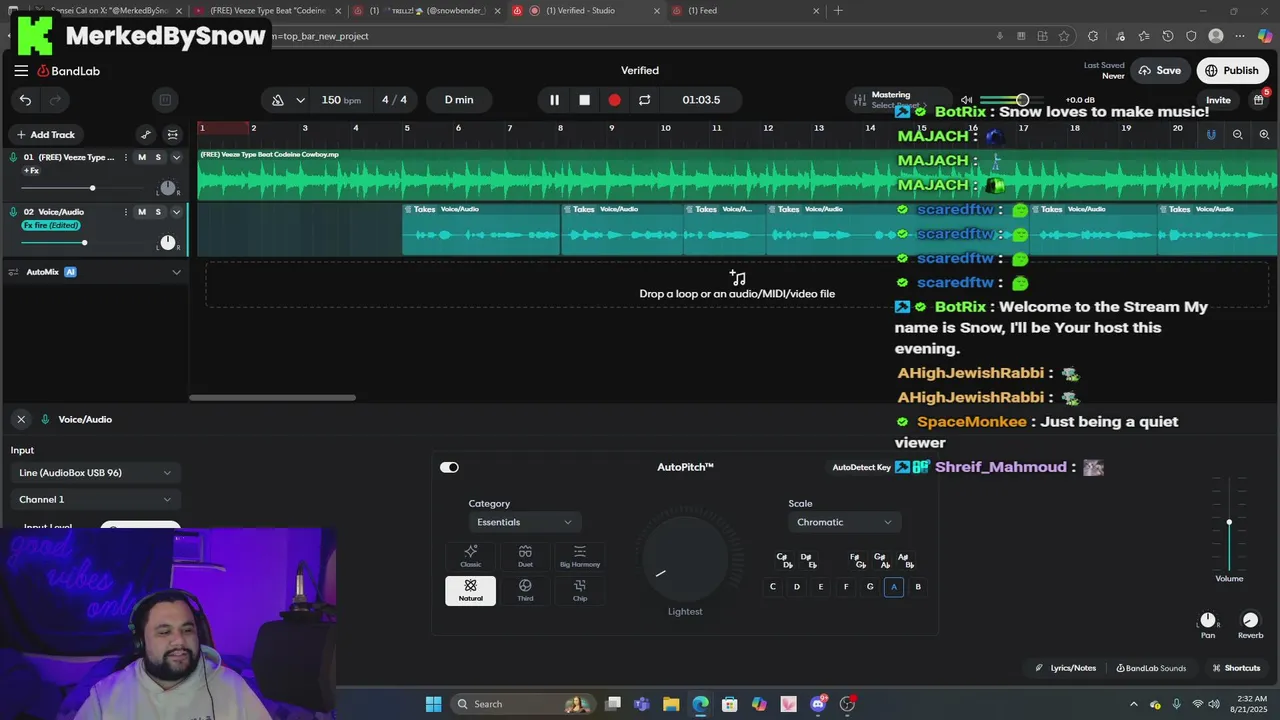This screenshot has height=720, width=1280.
Task: Click the collapse tracks icon beside Add Track
Action: click(173, 134)
